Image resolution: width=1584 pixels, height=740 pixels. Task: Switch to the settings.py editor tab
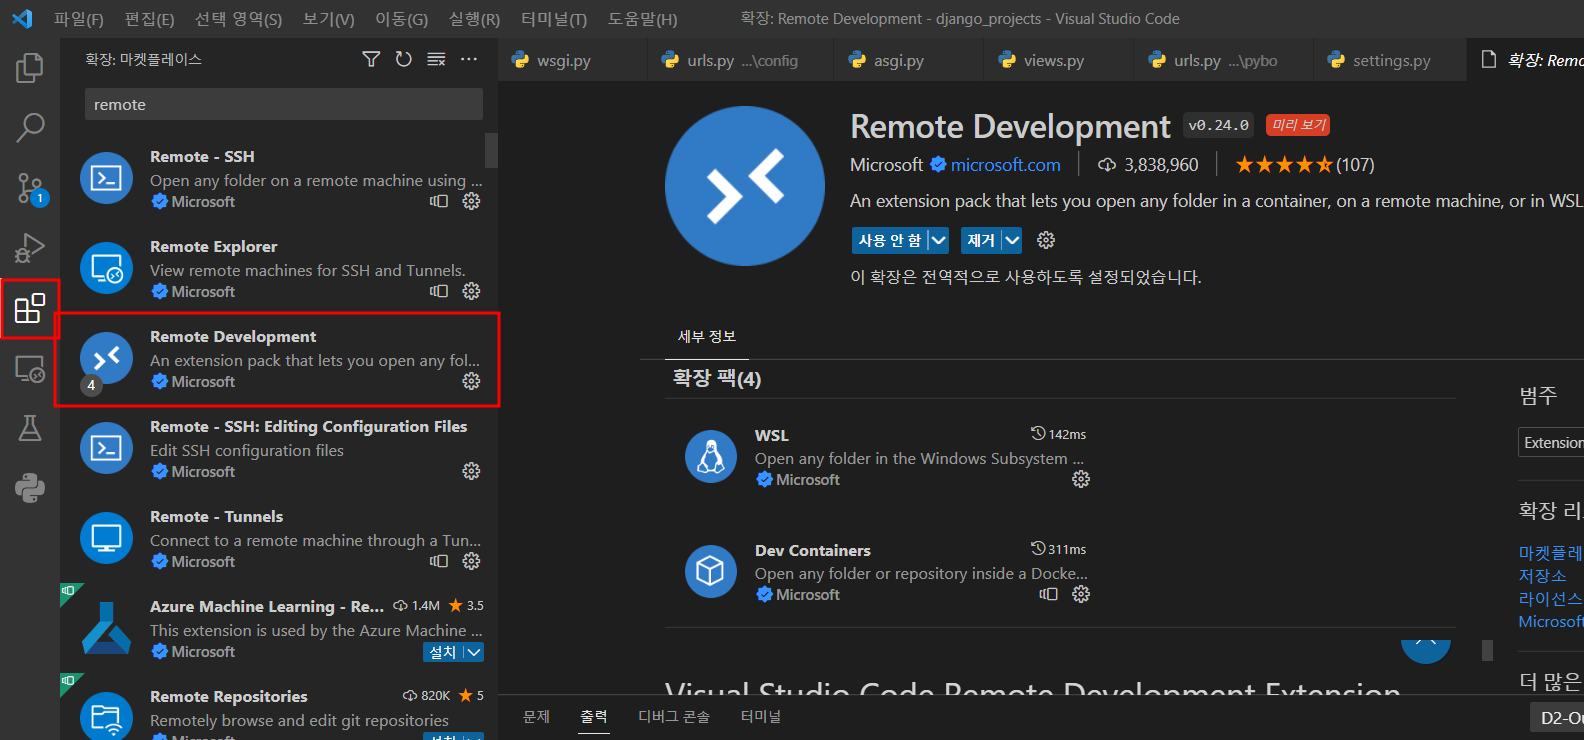tap(1390, 60)
